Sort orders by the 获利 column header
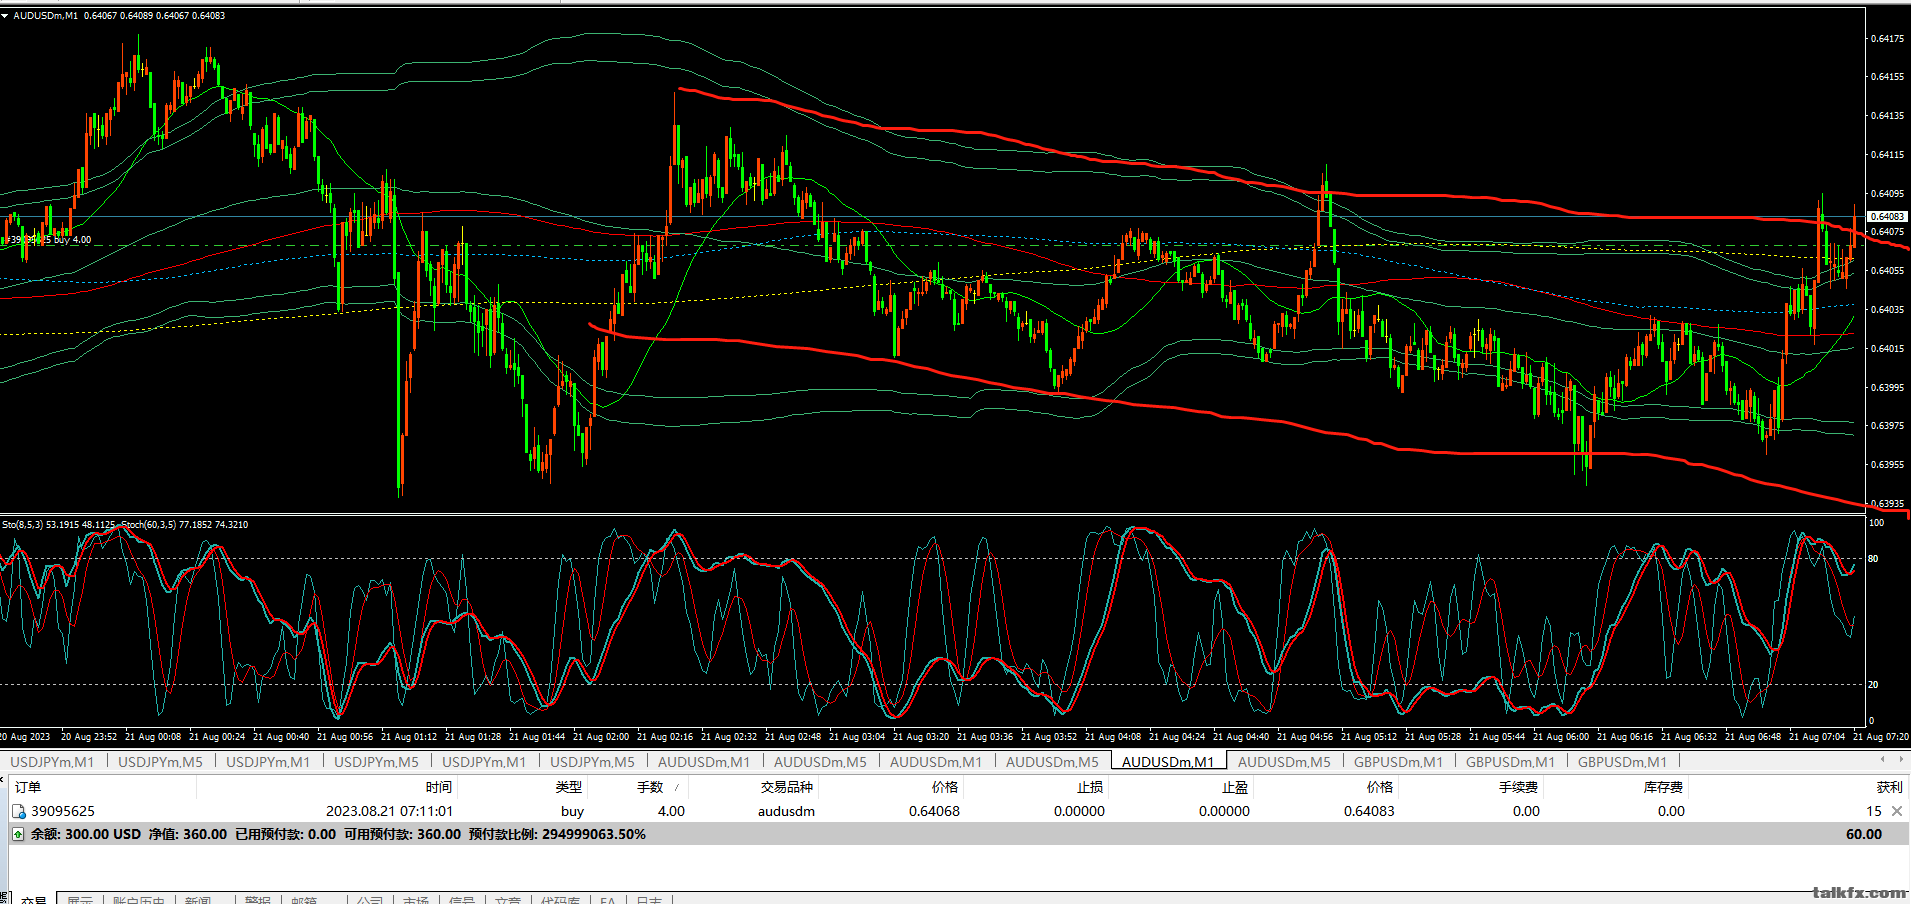Screen dimensions: 1911x904 [x=1889, y=787]
